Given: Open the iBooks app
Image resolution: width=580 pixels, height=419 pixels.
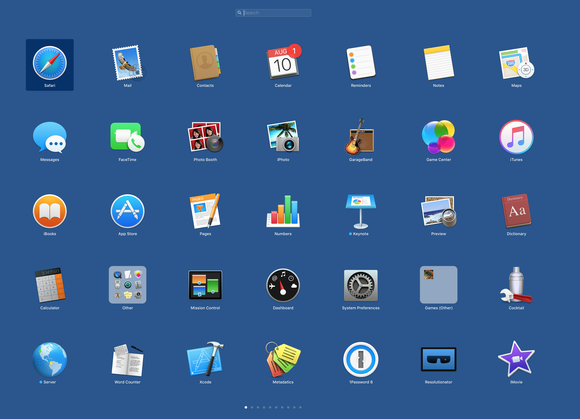Looking at the screenshot, I should pos(50,211).
